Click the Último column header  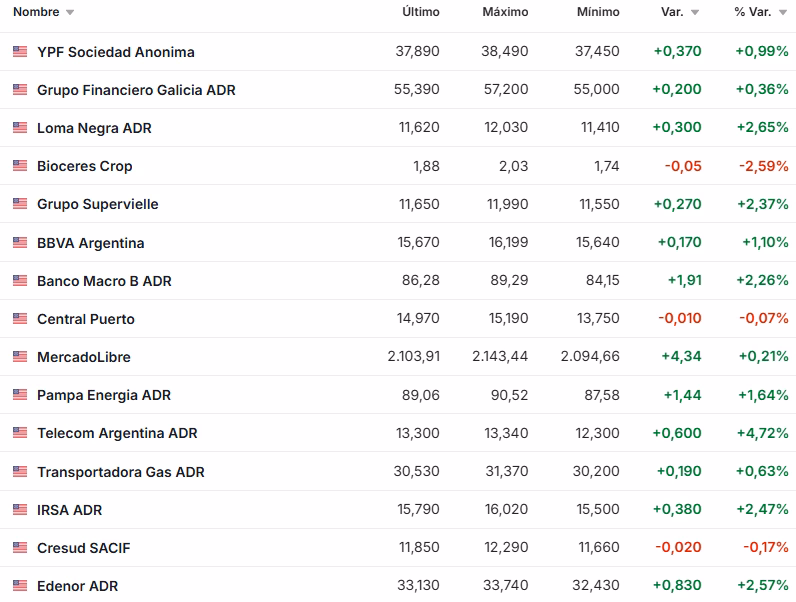pos(420,12)
